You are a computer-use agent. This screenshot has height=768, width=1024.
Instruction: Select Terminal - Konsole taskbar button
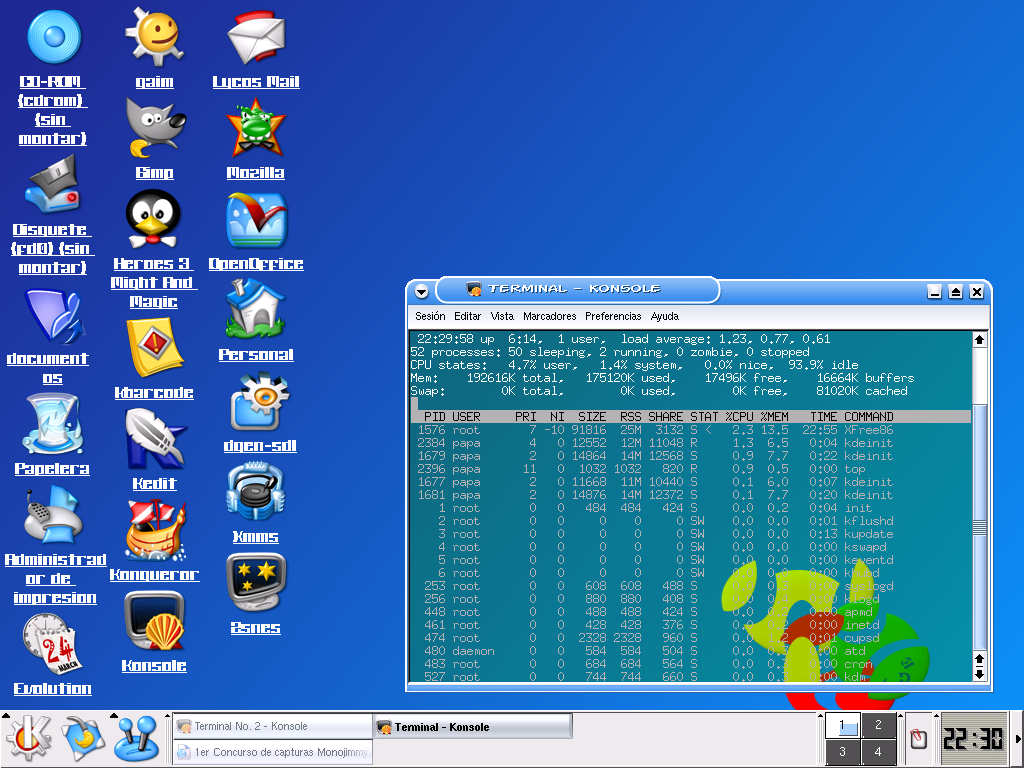coord(473,726)
